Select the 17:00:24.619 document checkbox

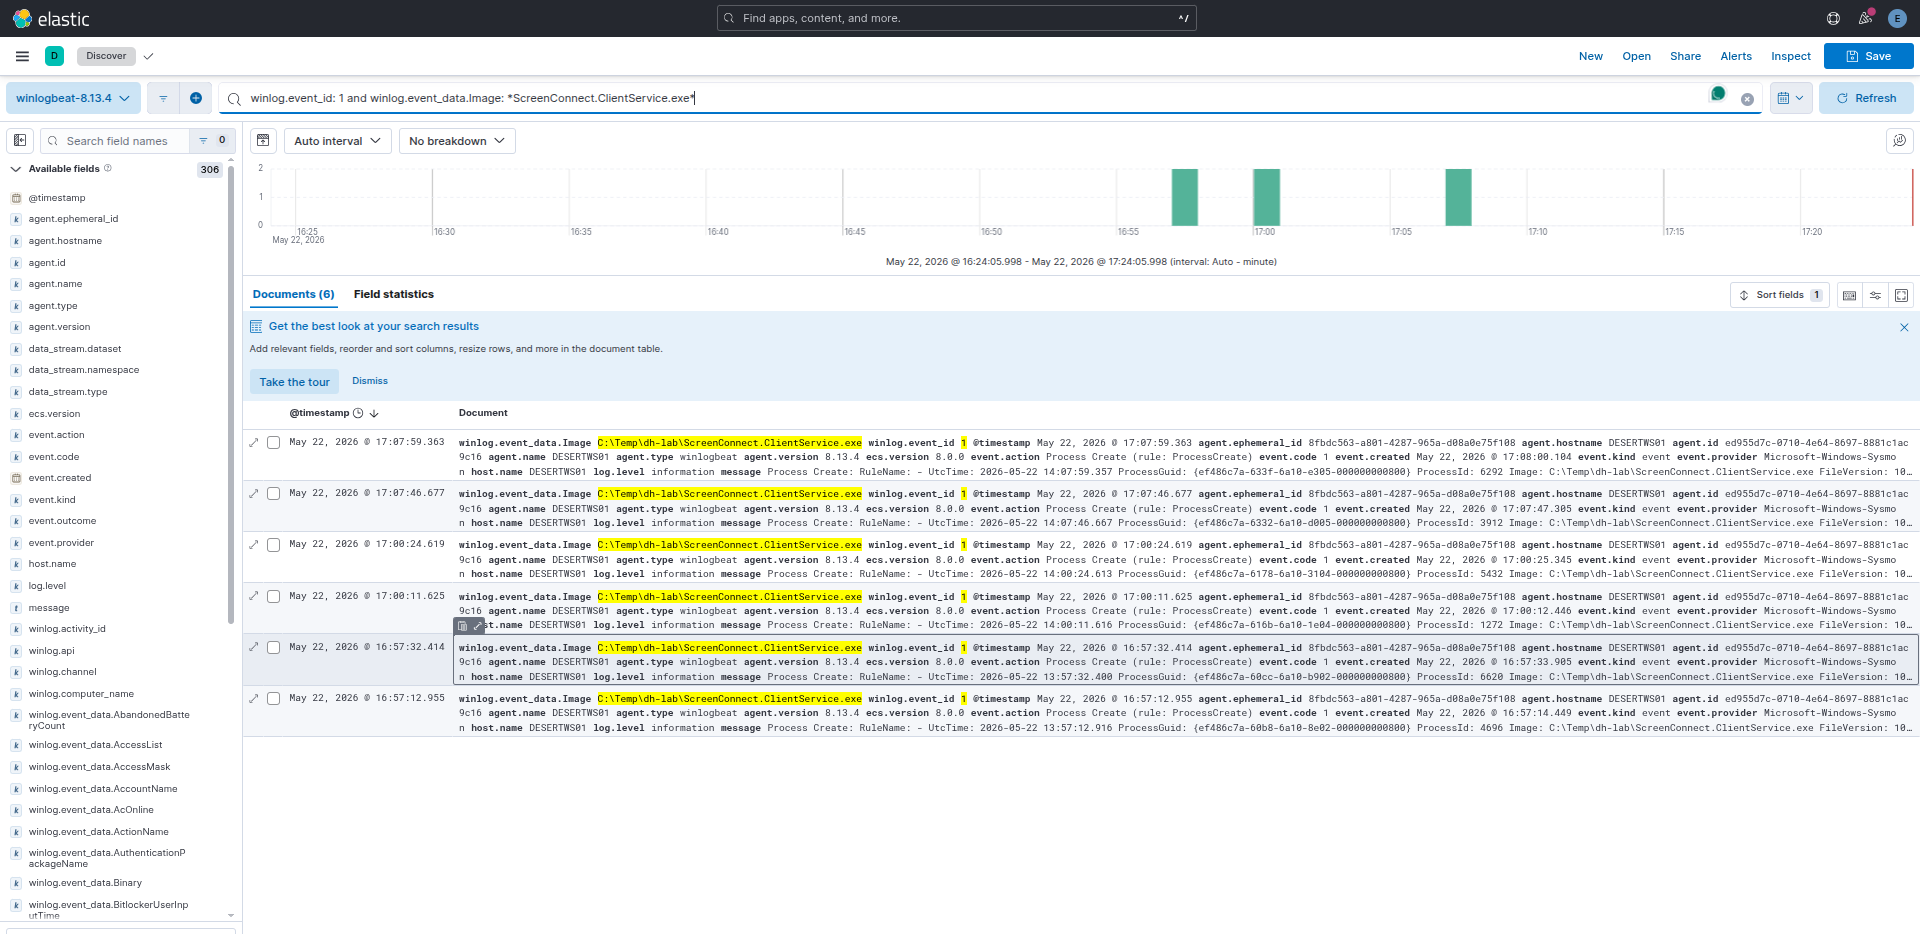[x=273, y=545]
